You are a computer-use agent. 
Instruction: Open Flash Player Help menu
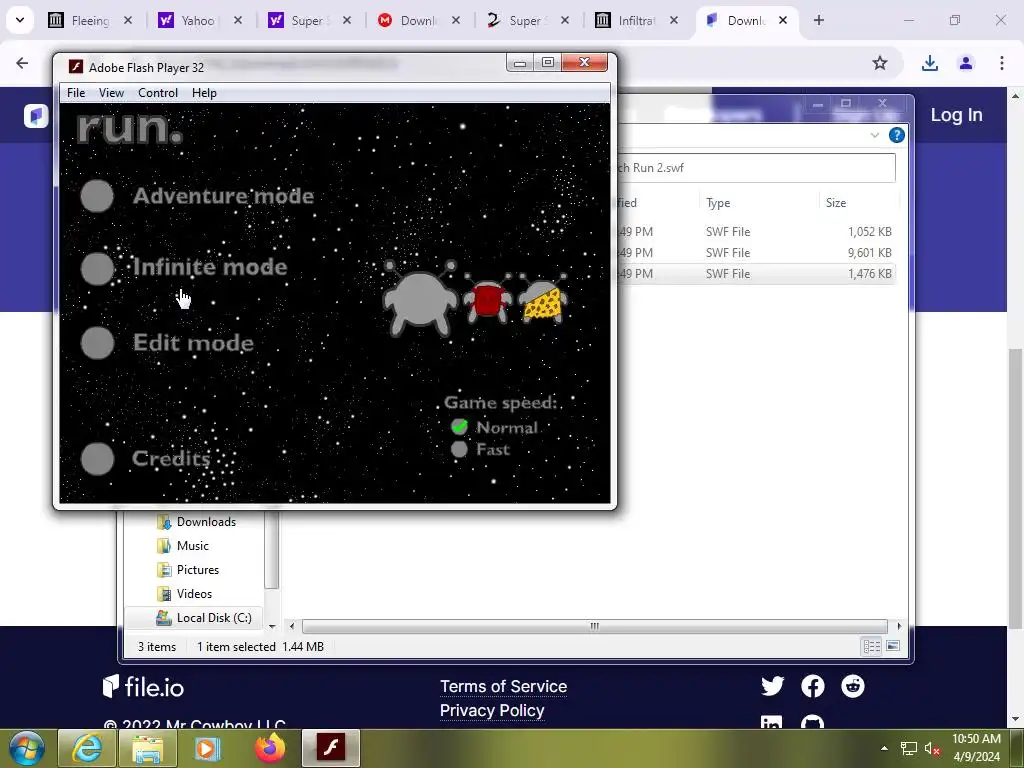pos(204,93)
